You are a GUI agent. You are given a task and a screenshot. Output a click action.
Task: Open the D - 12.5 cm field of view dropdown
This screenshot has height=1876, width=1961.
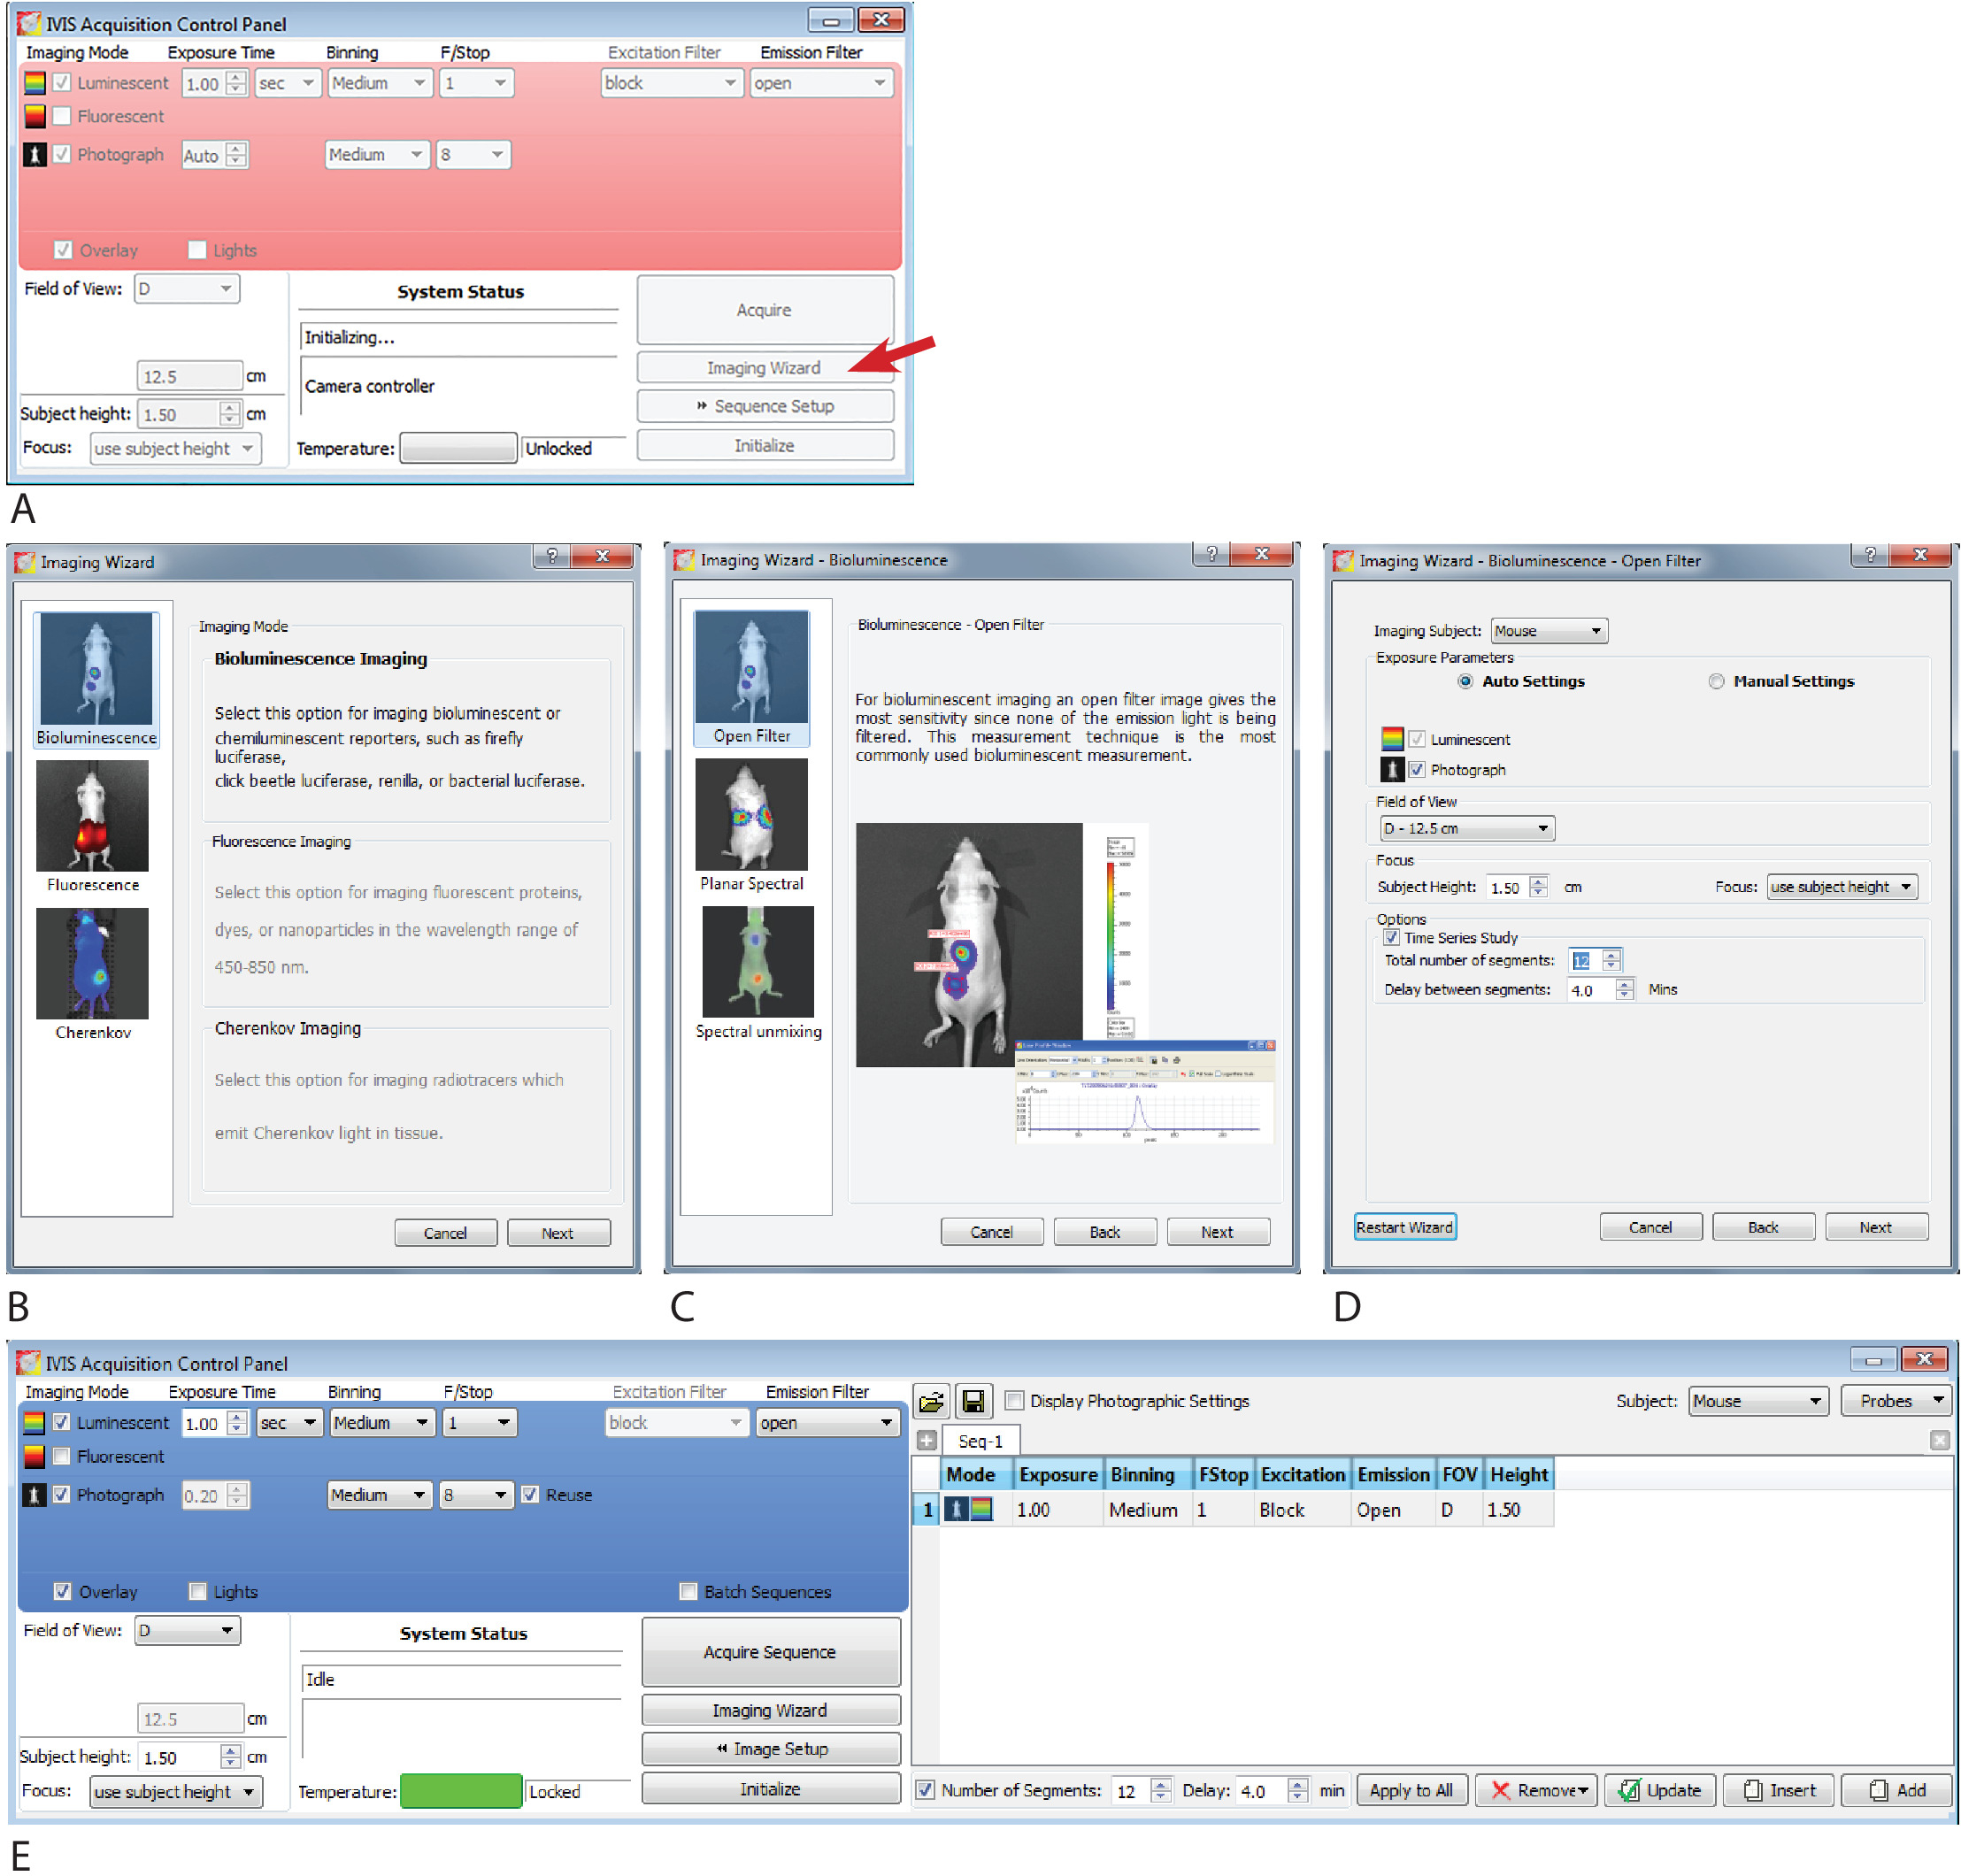coord(1466,828)
